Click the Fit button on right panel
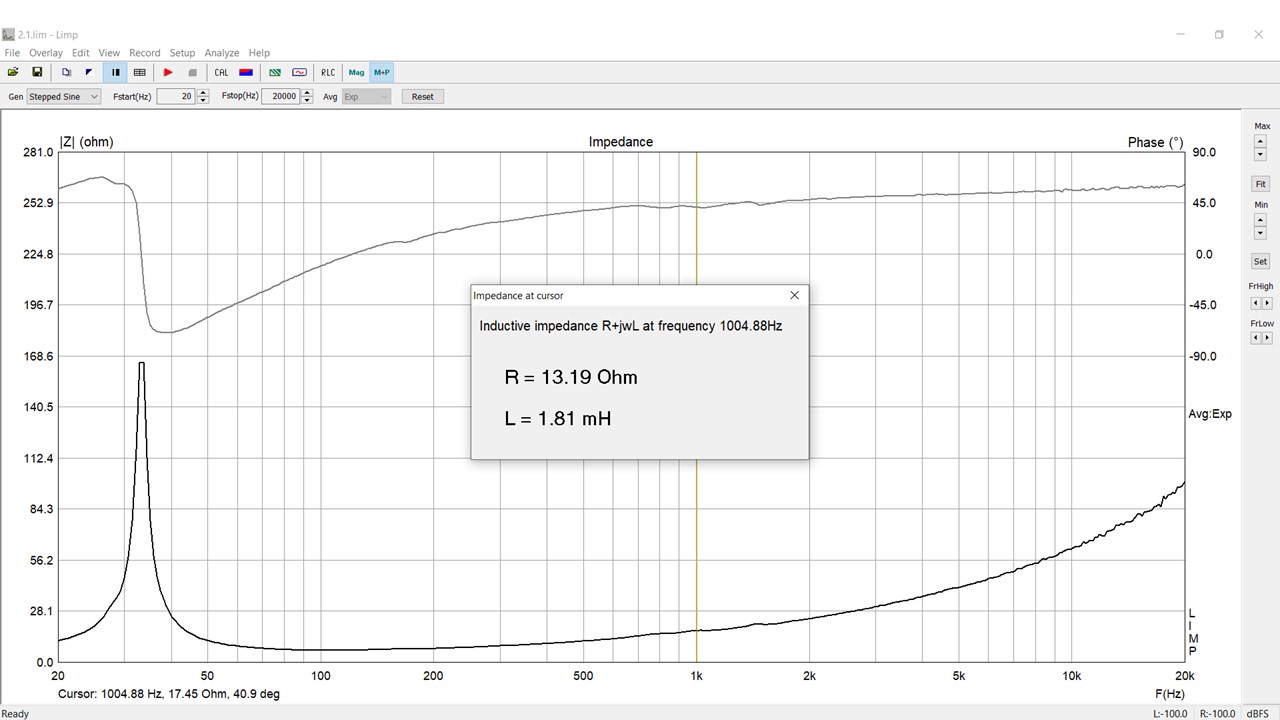 [1260, 184]
